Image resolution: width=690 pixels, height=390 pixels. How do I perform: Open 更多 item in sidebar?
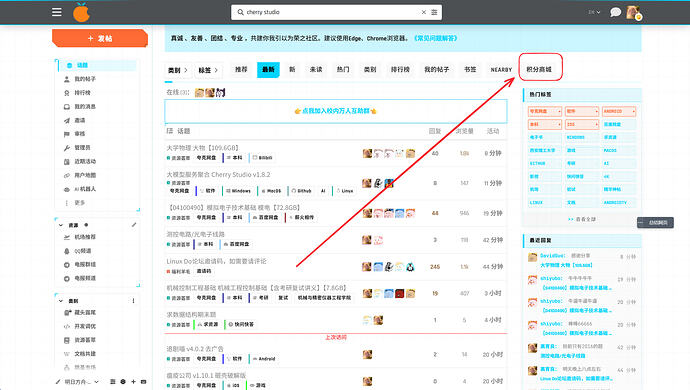[x=79, y=203]
